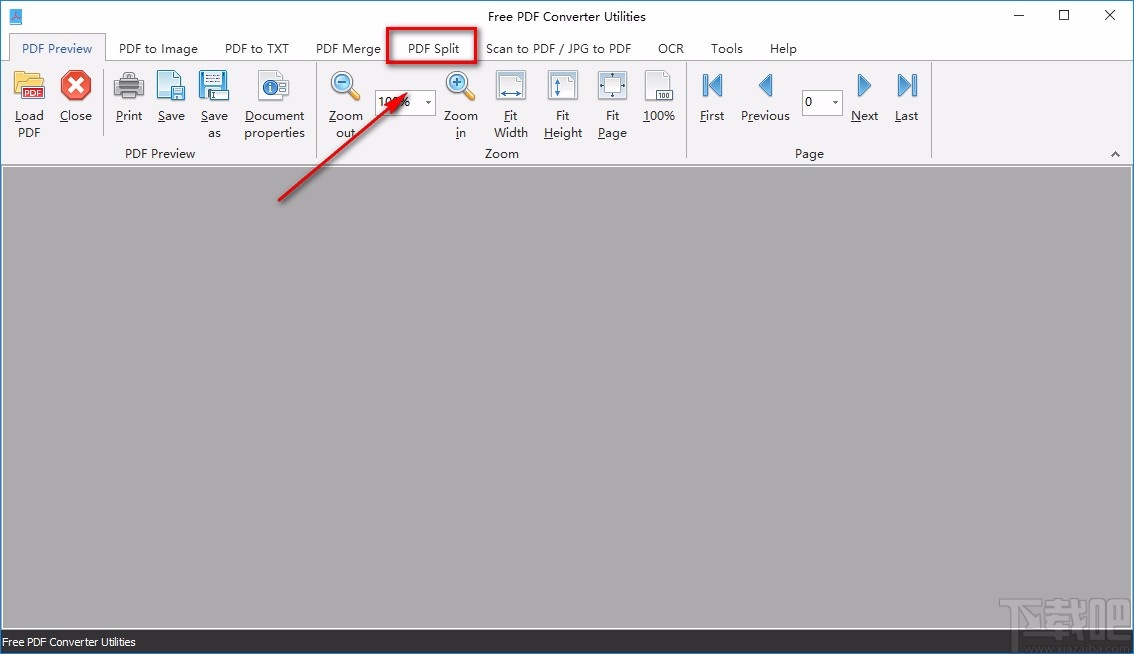This screenshot has height=654, width=1134.
Task: Jump to the Last page
Action: coord(906,86)
